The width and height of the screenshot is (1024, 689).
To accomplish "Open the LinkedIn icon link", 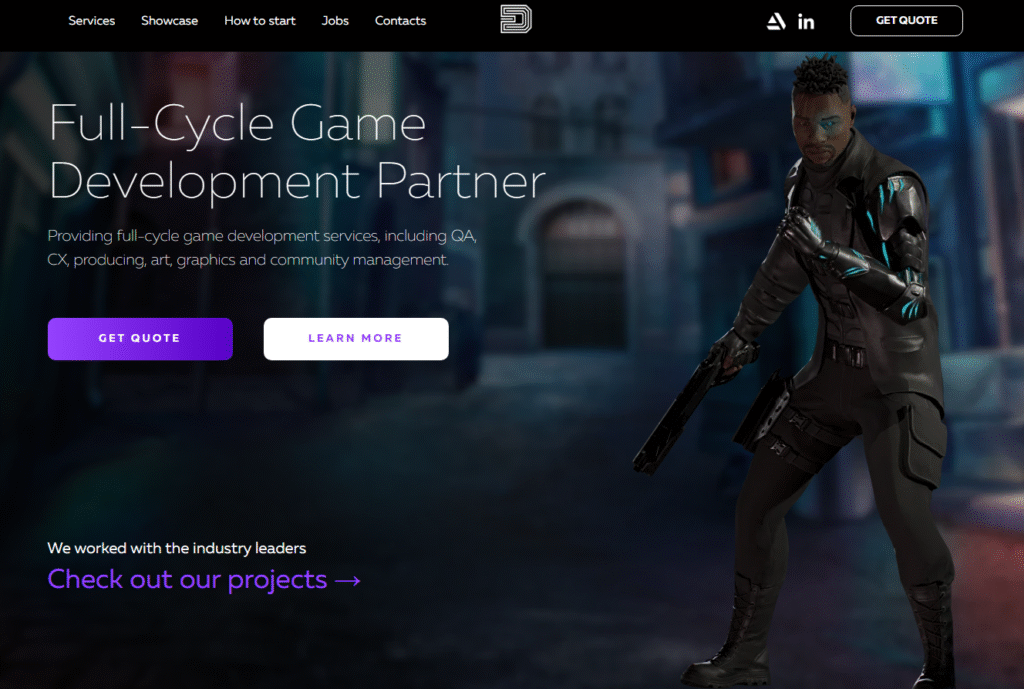I will [806, 22].
